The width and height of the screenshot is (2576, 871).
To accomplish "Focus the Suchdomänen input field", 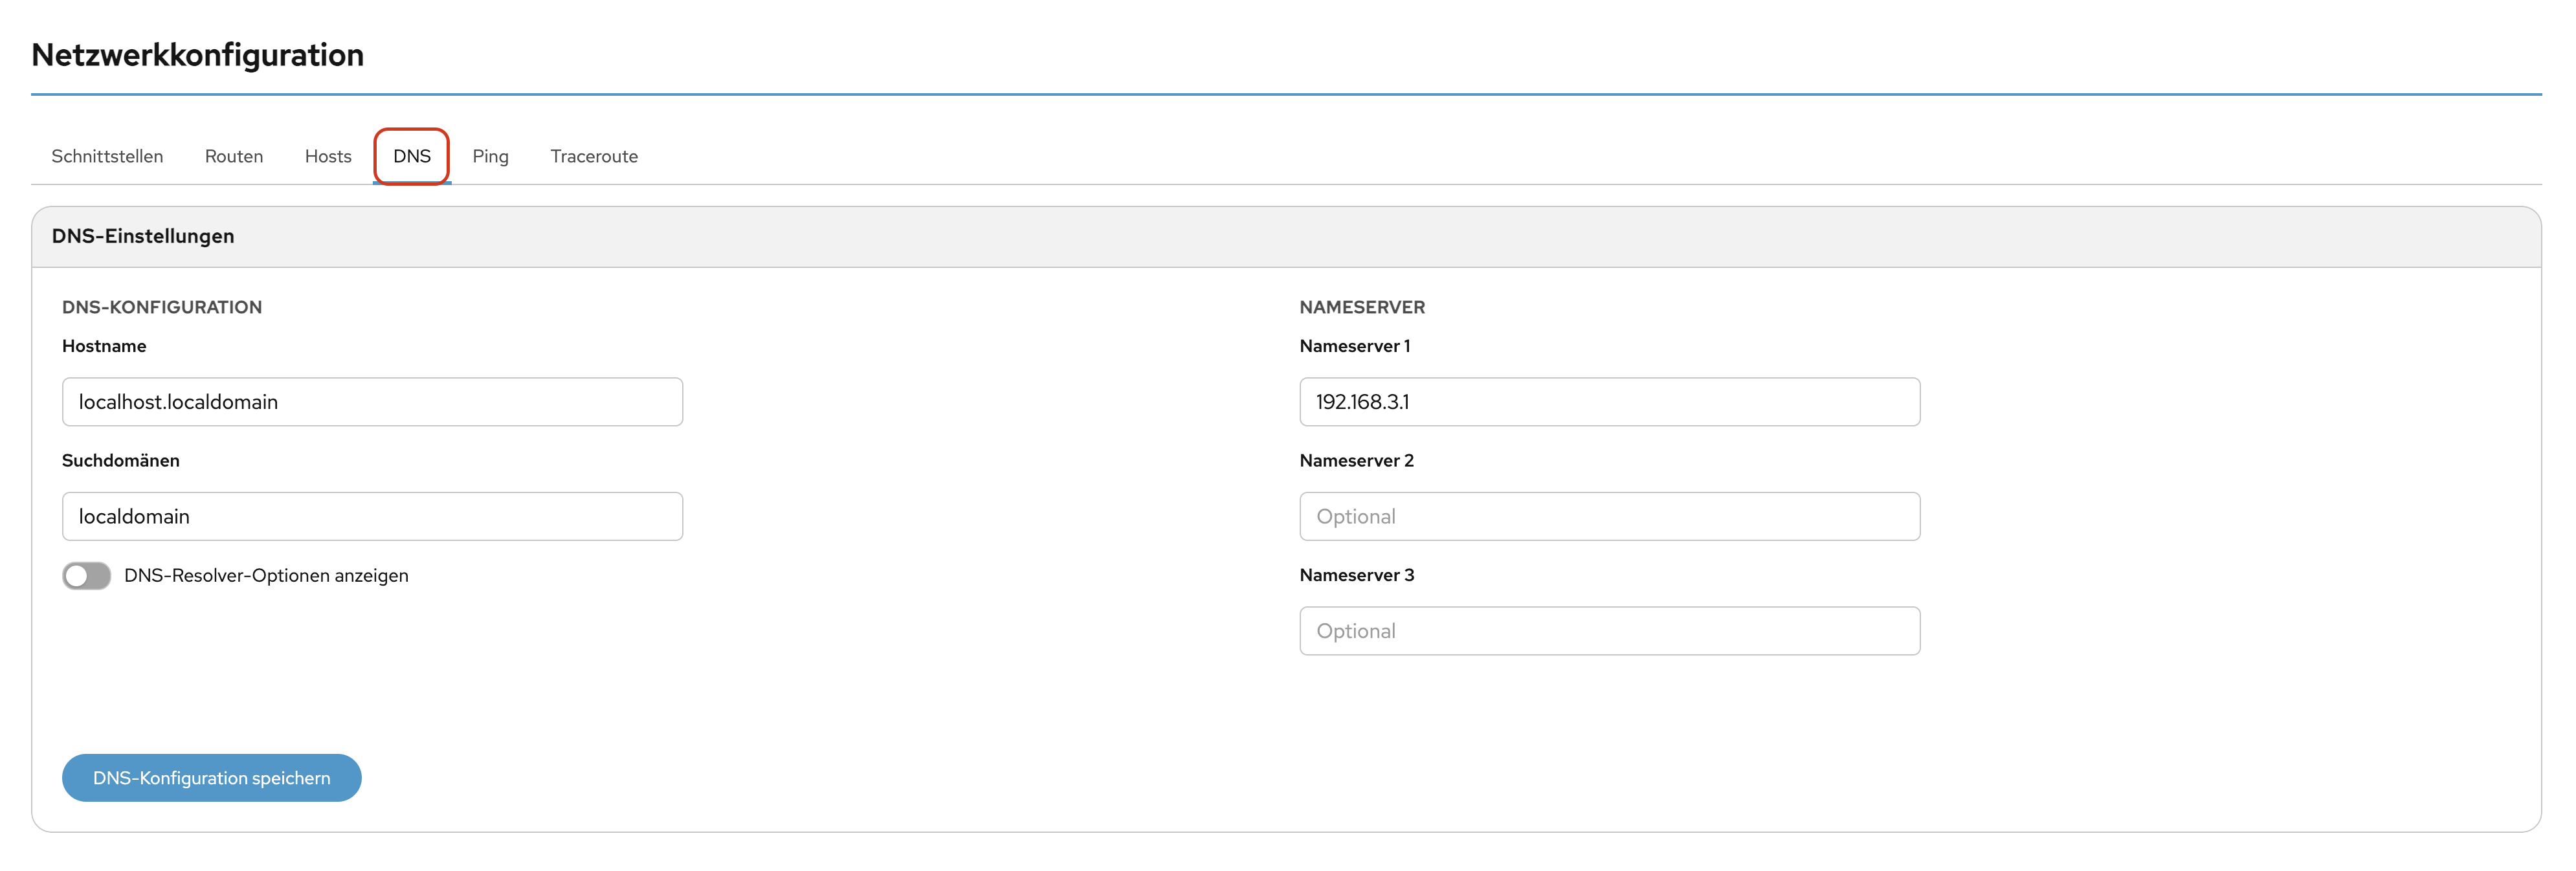I will (372, 516).
